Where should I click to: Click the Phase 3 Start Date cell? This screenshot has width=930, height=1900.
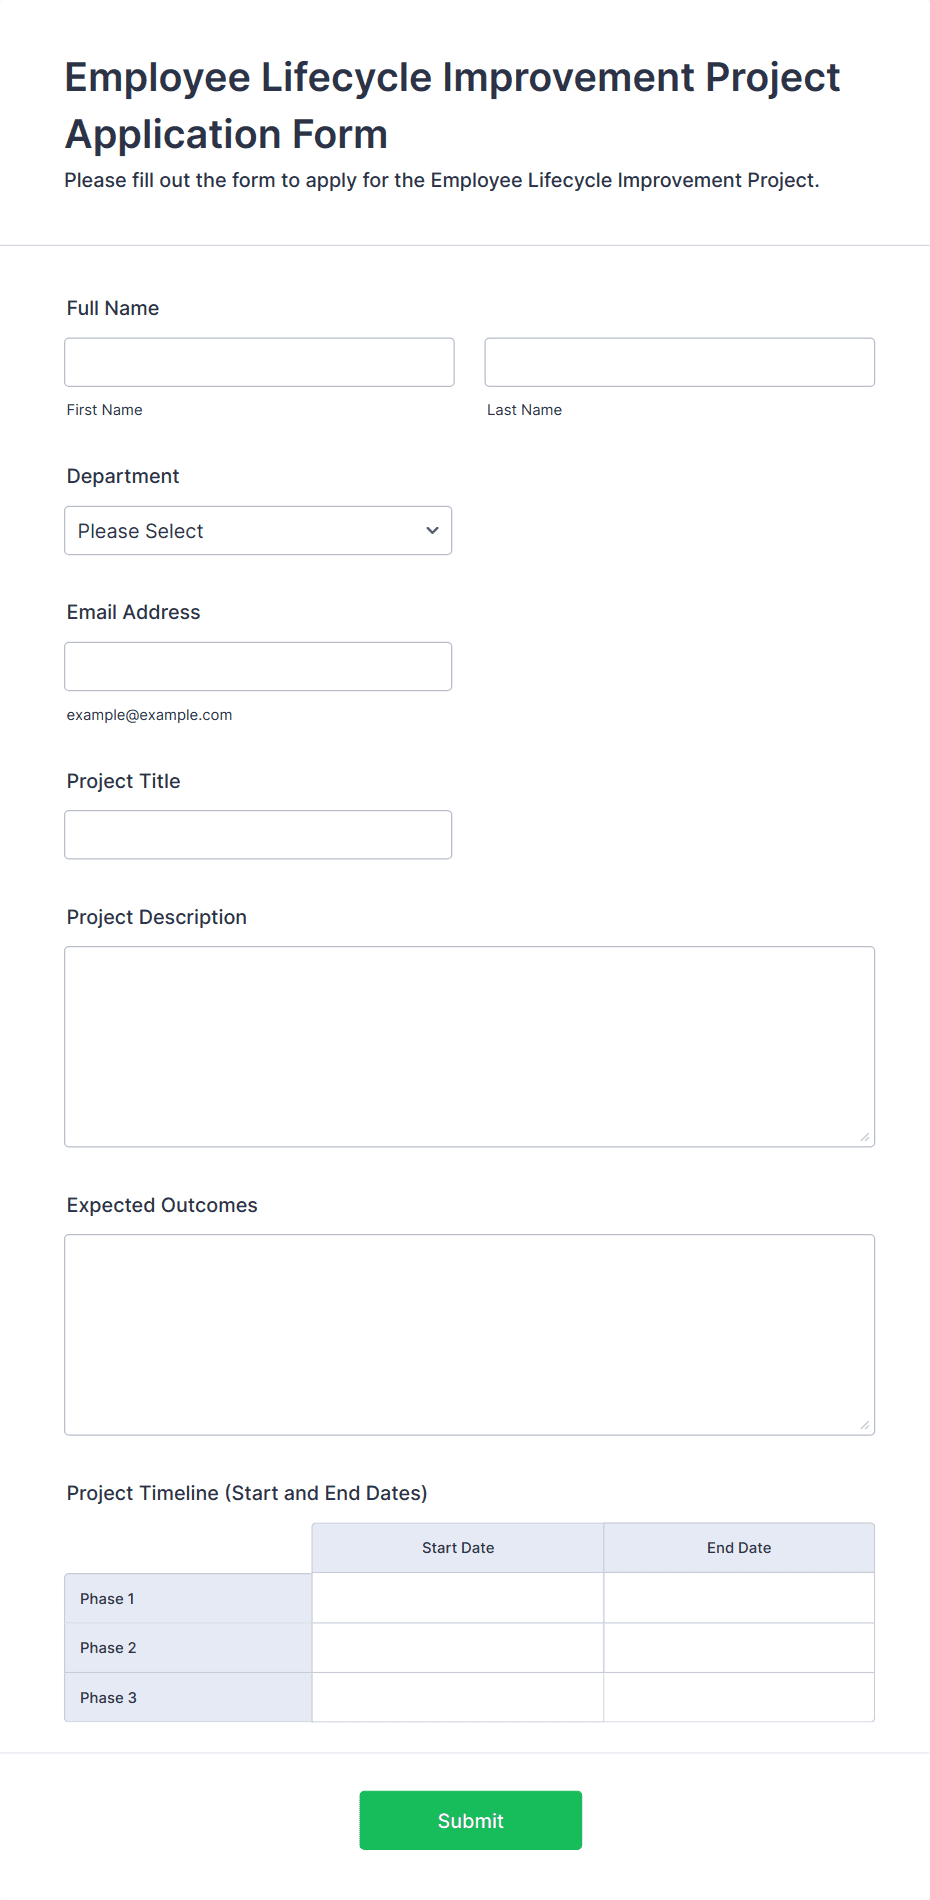(457, 1697)
